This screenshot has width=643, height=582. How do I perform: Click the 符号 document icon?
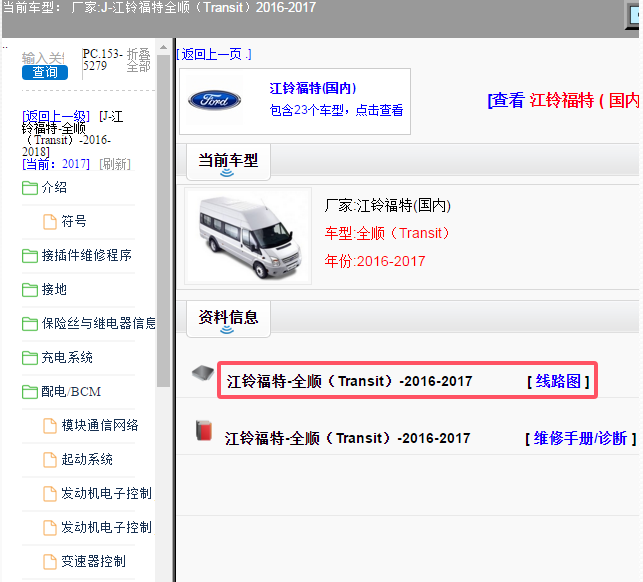50,222
